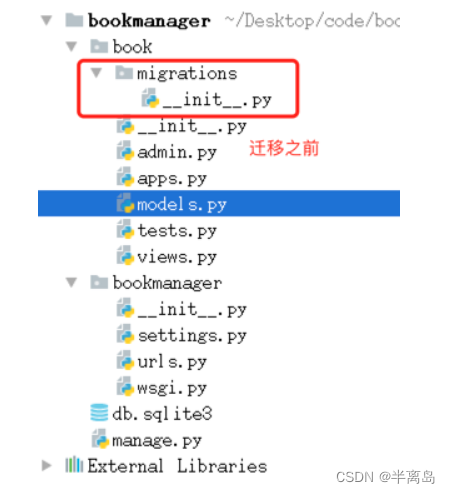
Task: Click the External Libraries bar-chart icon
Action: [74, 465]
